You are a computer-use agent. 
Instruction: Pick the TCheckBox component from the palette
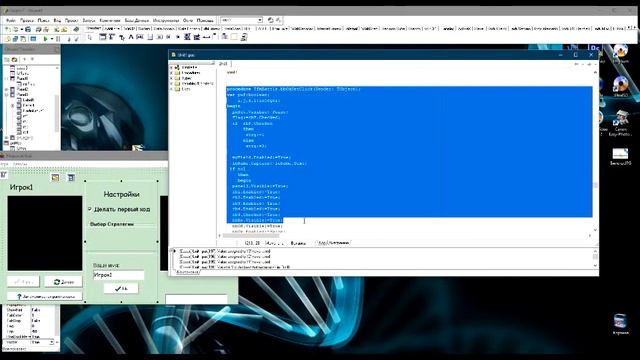pos(169,38)
